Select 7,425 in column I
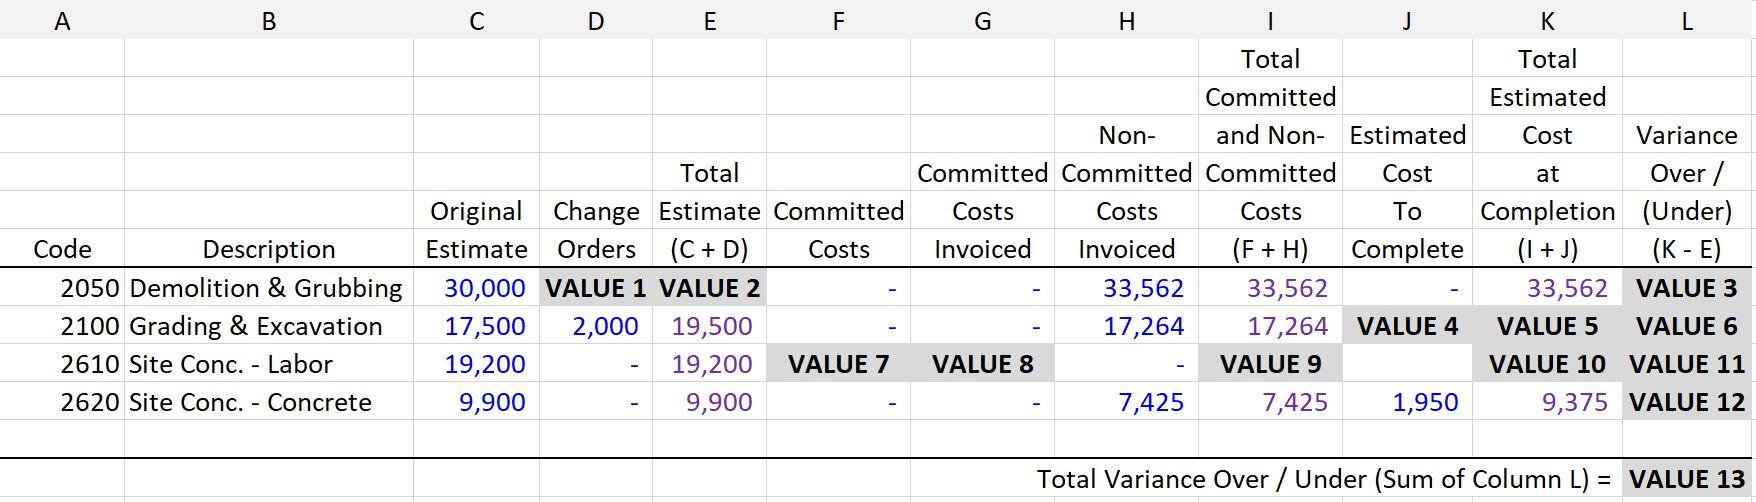The image size is (1756, 502). point(1270,402)
